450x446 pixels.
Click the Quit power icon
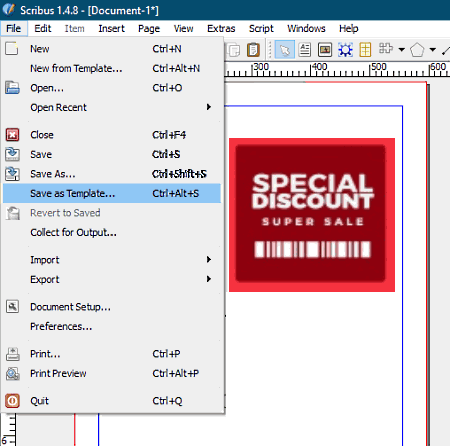pyautogui.click(x=12, y=401)
